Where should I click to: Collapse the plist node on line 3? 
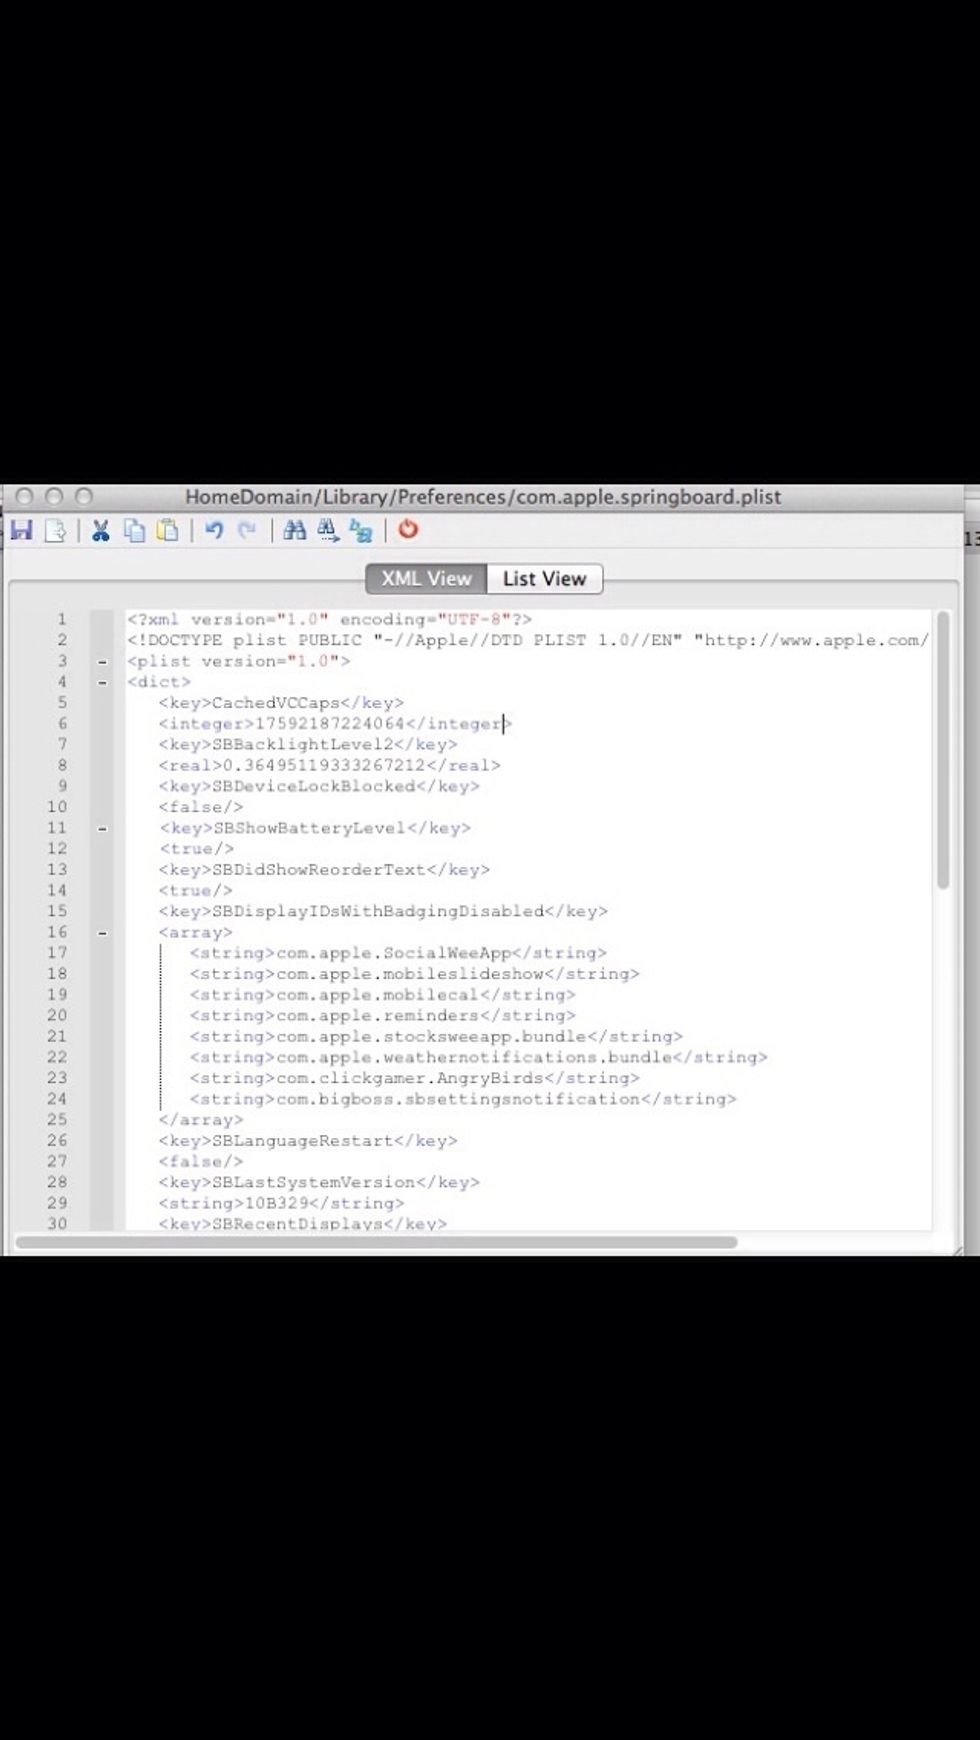102,662
